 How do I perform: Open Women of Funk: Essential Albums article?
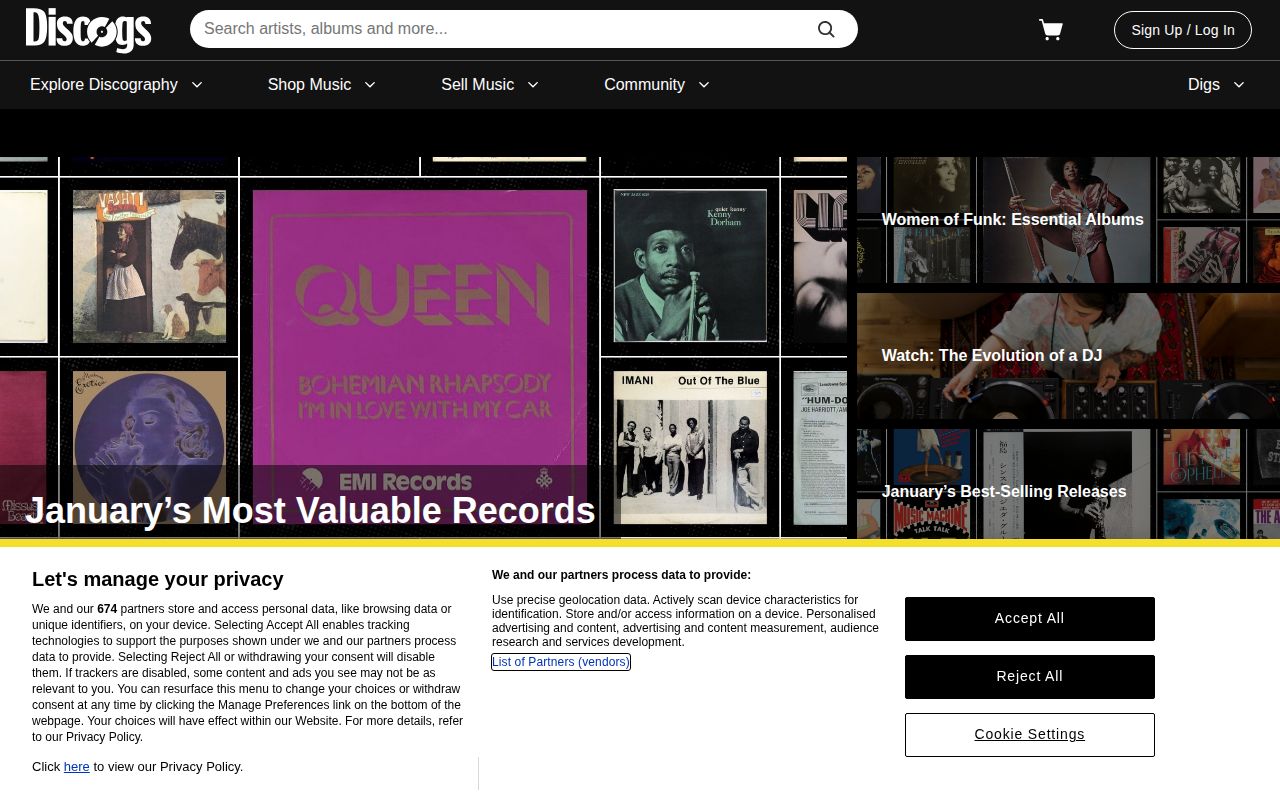pos(1012,219)
